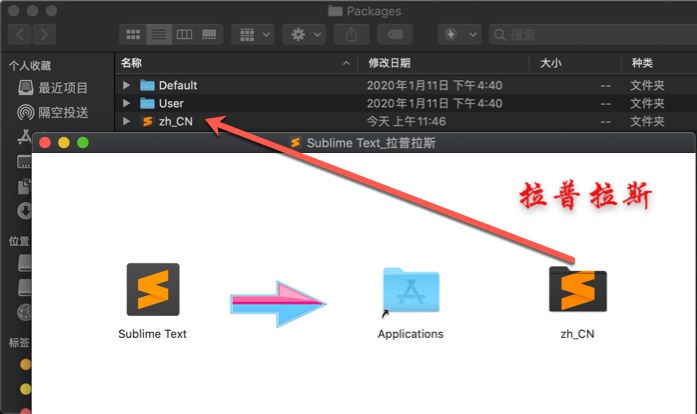Sort by the 大小 column header
The height and width of the screenshot is (414, 697).
point(551,63)
